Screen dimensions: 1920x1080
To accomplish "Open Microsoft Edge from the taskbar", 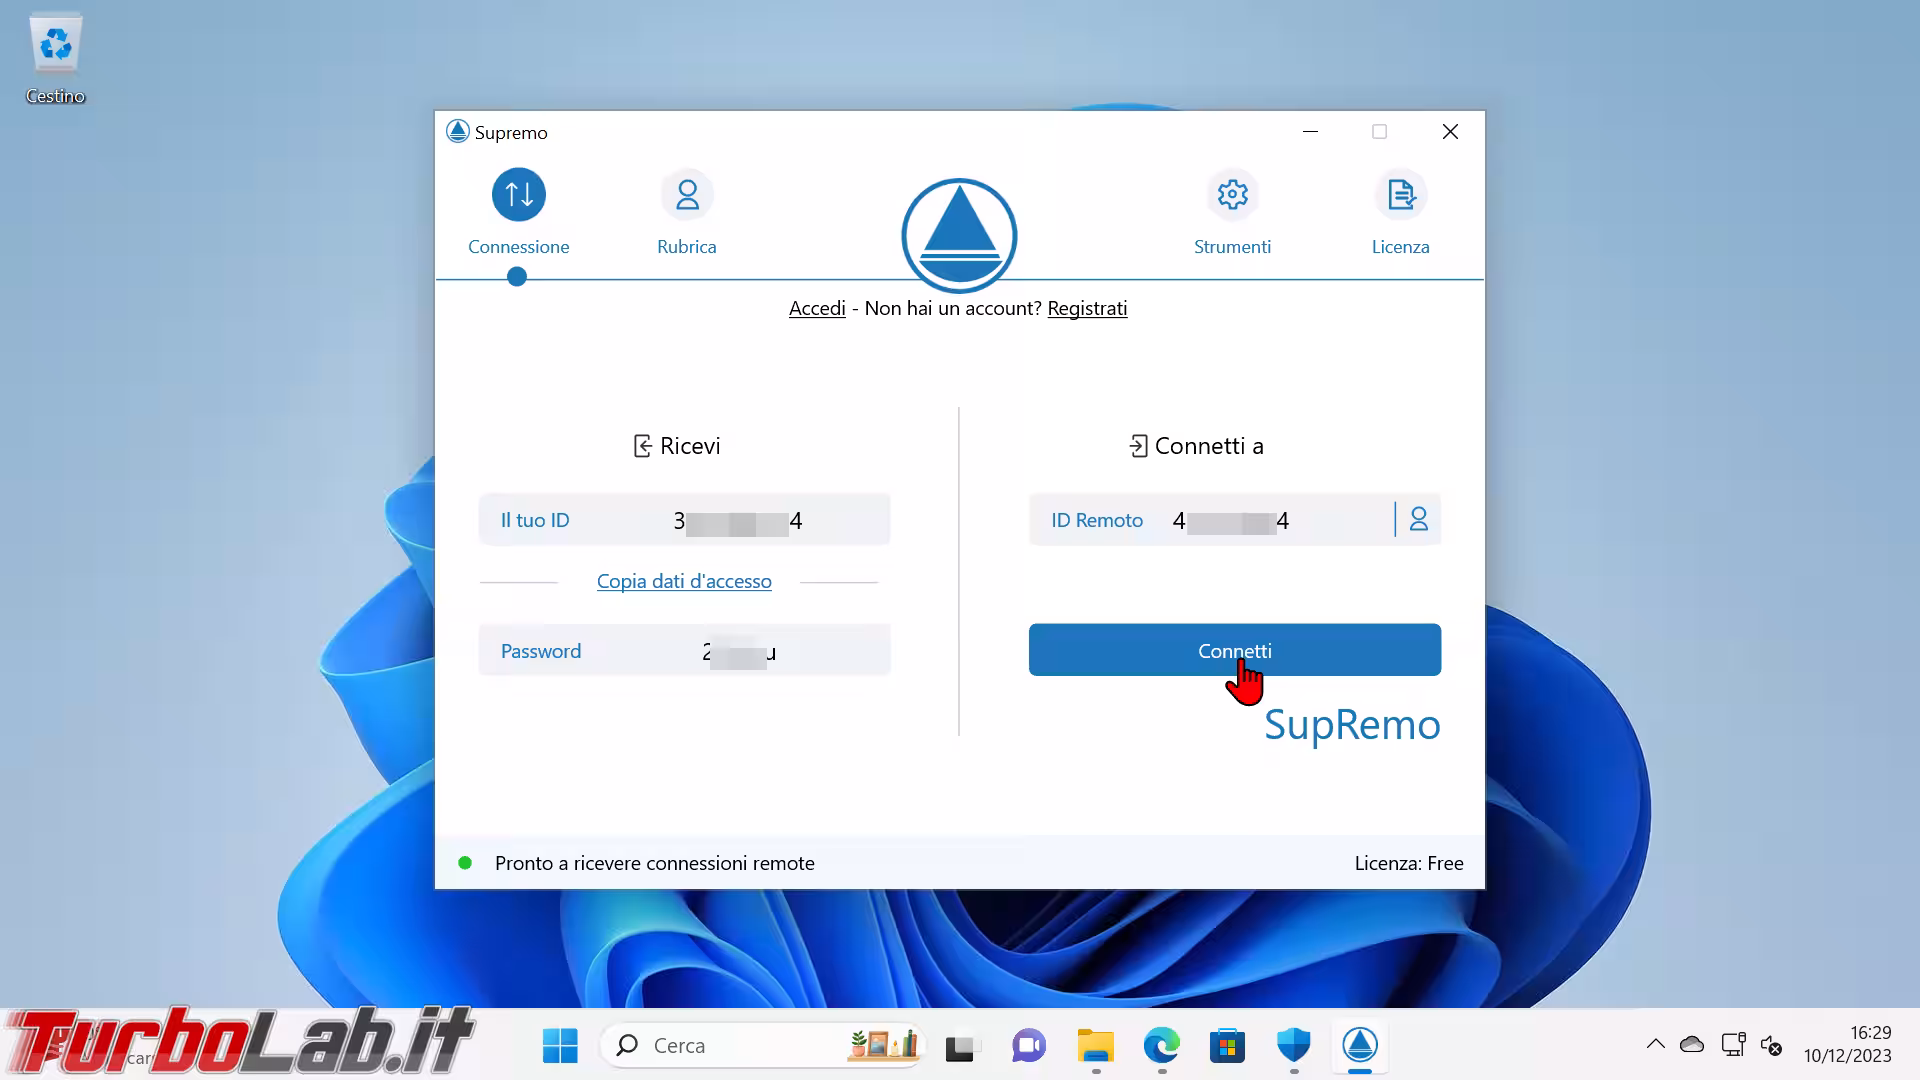I will coord(1161,1046).
